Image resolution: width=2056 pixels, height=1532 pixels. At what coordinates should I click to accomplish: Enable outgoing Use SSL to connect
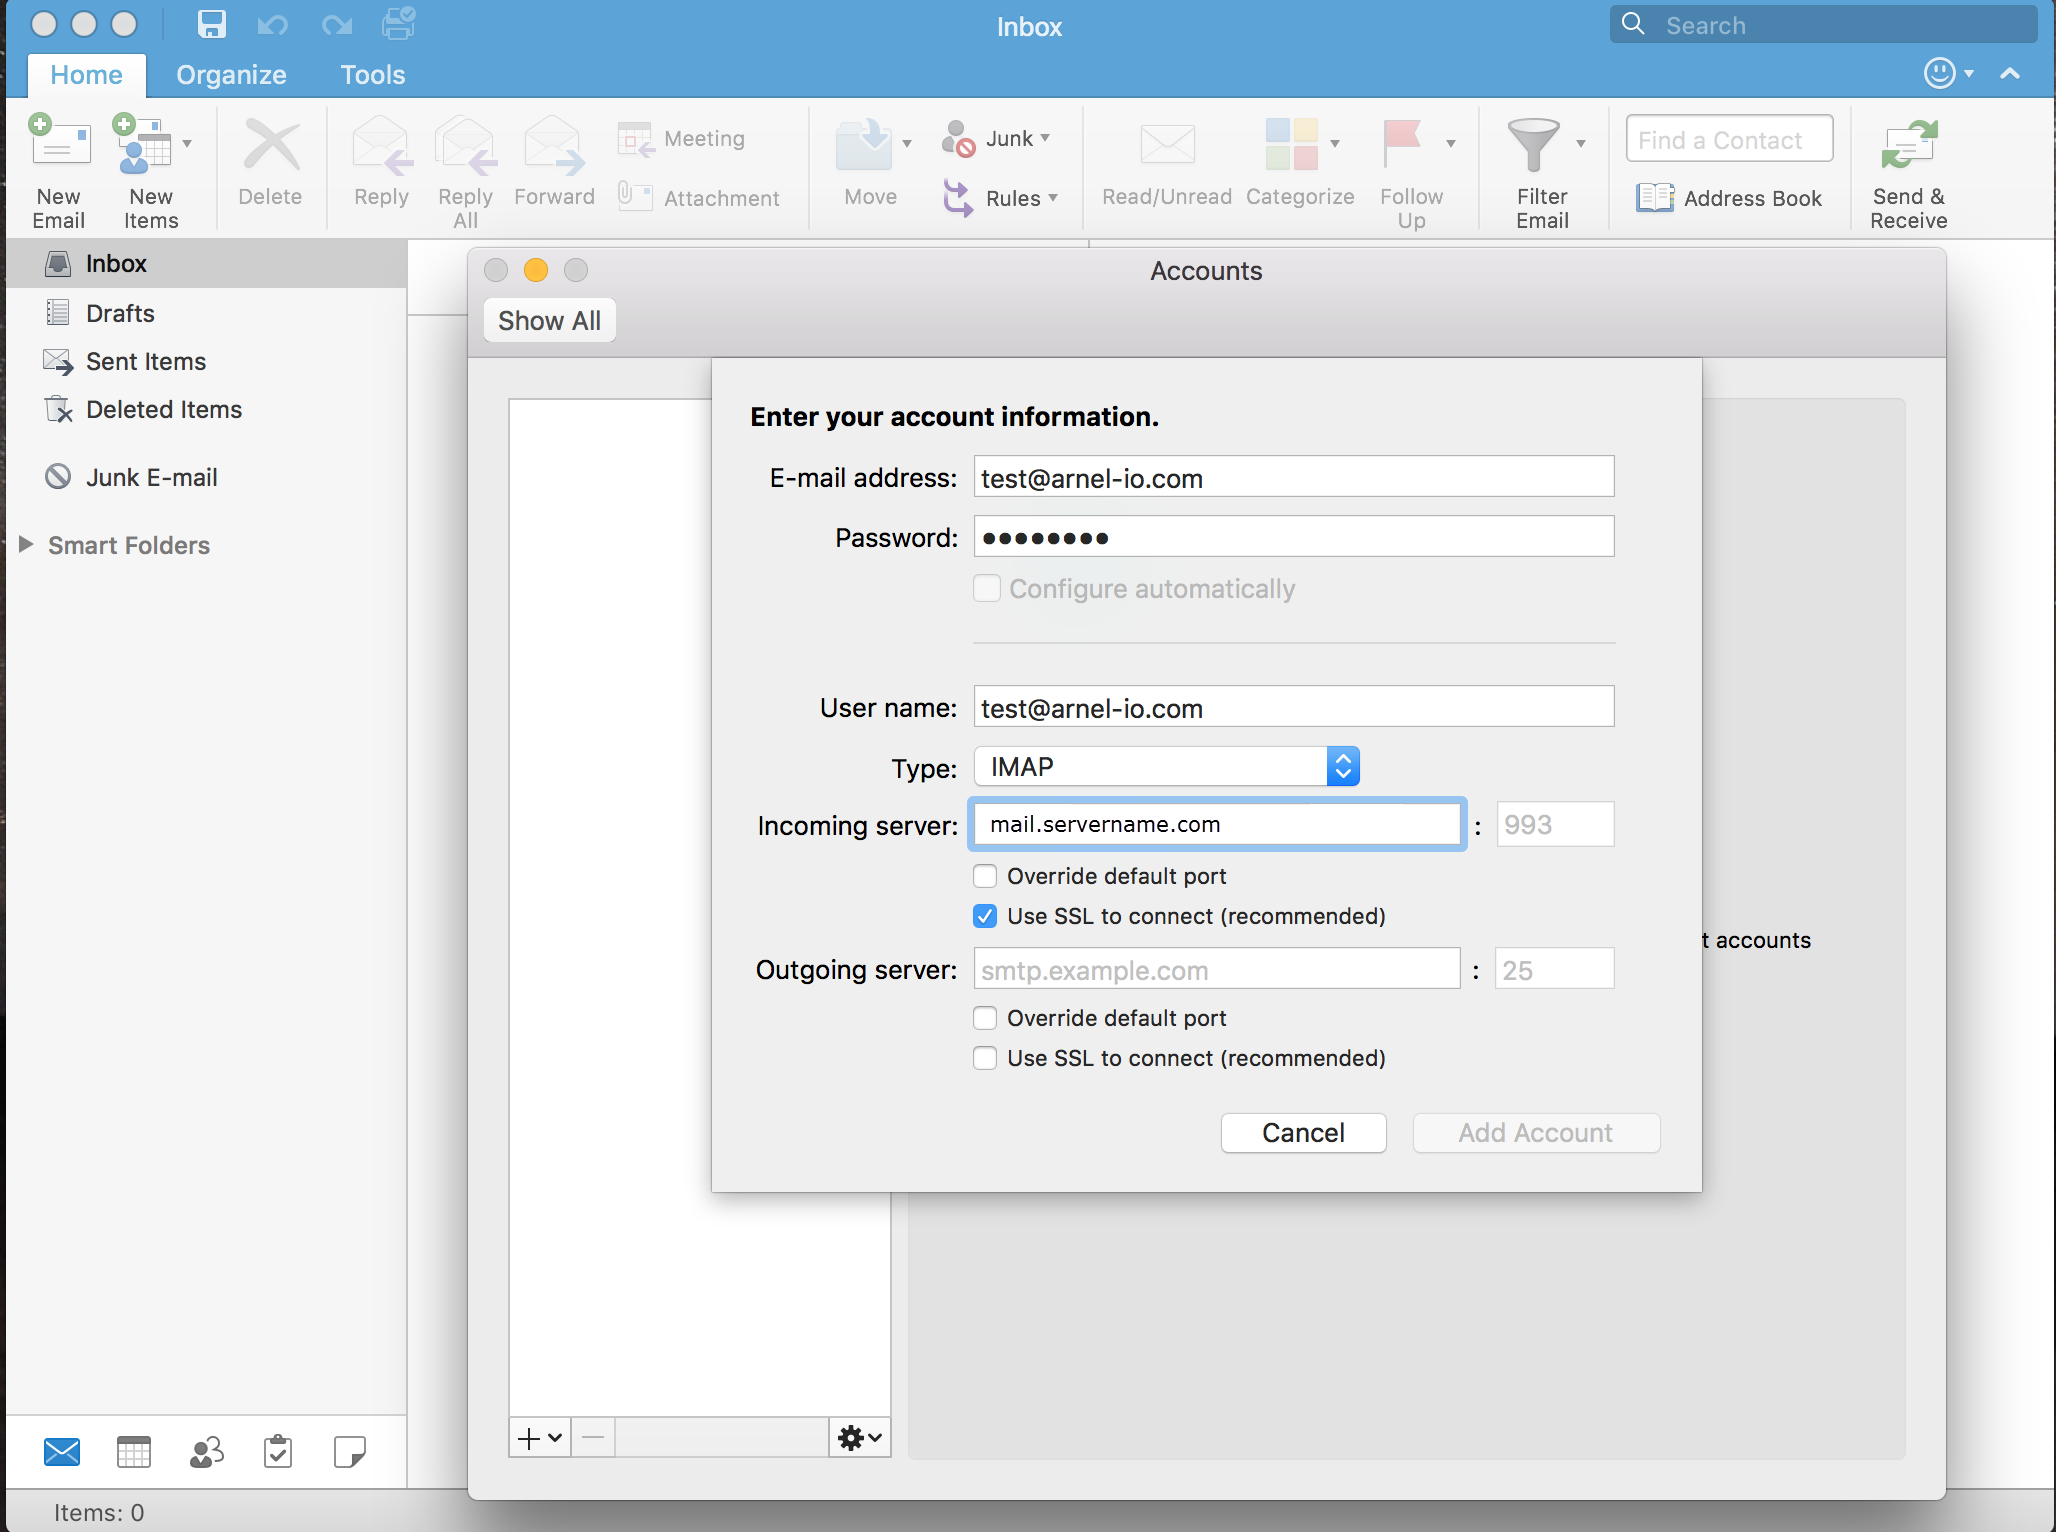point(985,1058)
